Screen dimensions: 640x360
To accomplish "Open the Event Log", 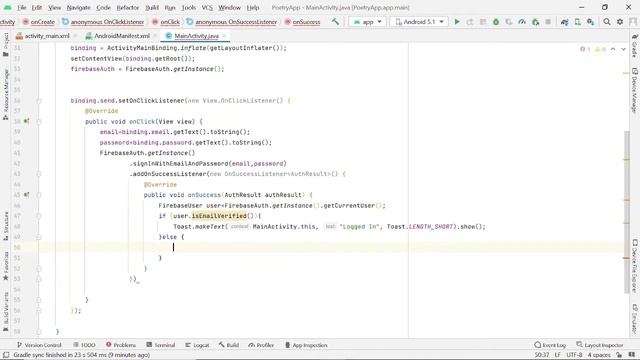I will click(x=550, y=345).
